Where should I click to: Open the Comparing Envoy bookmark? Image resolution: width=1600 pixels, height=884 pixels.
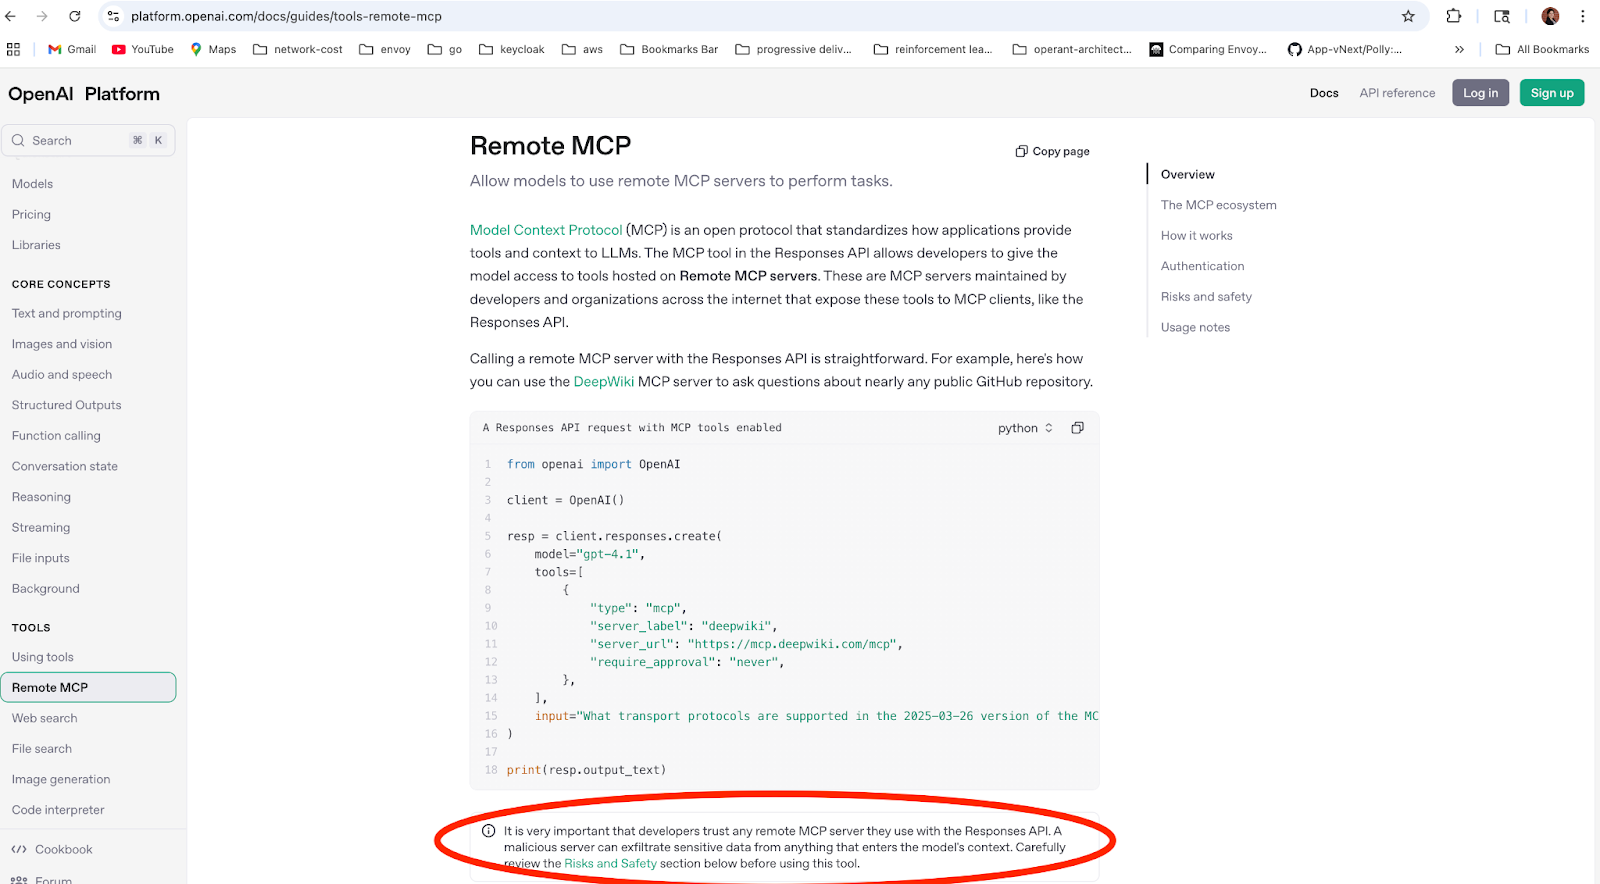click(x=1208, y=49)
